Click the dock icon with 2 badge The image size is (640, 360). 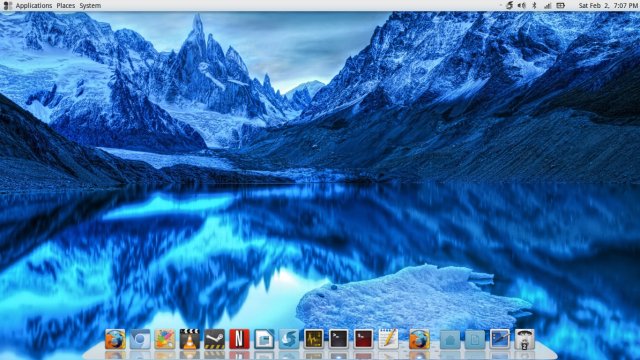coord(524,339)
